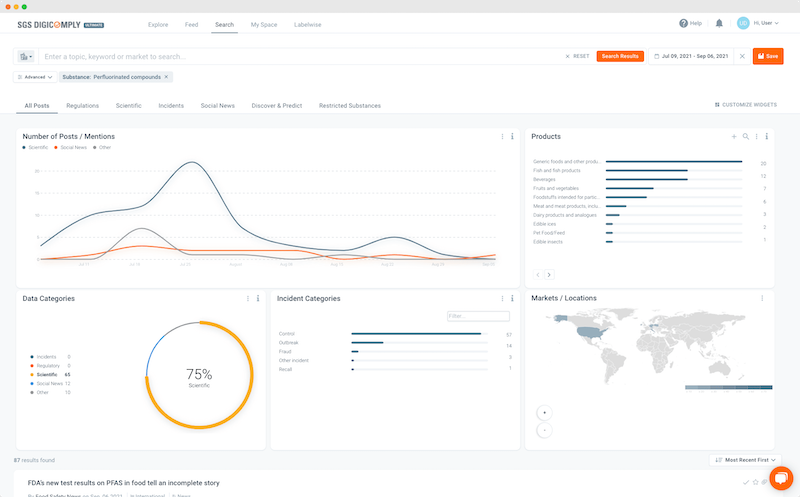Open Data Categories widget options menu
Image resolution: width=800 pixels, height=497 pixels.
(x=248, y=299)
